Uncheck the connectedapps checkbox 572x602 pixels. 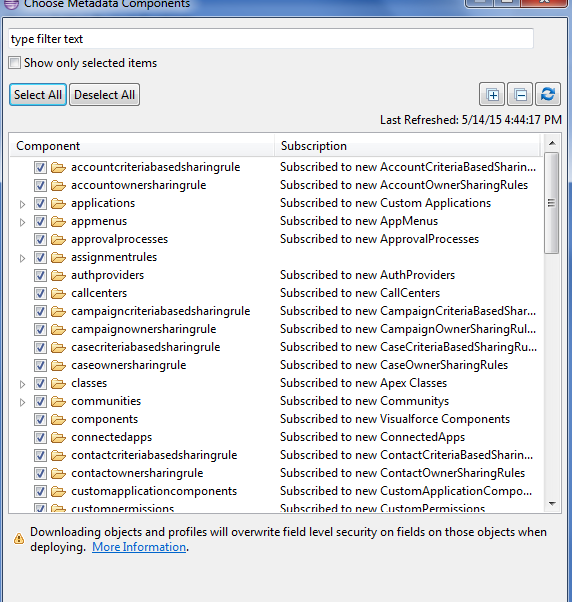tap(40, 437)
